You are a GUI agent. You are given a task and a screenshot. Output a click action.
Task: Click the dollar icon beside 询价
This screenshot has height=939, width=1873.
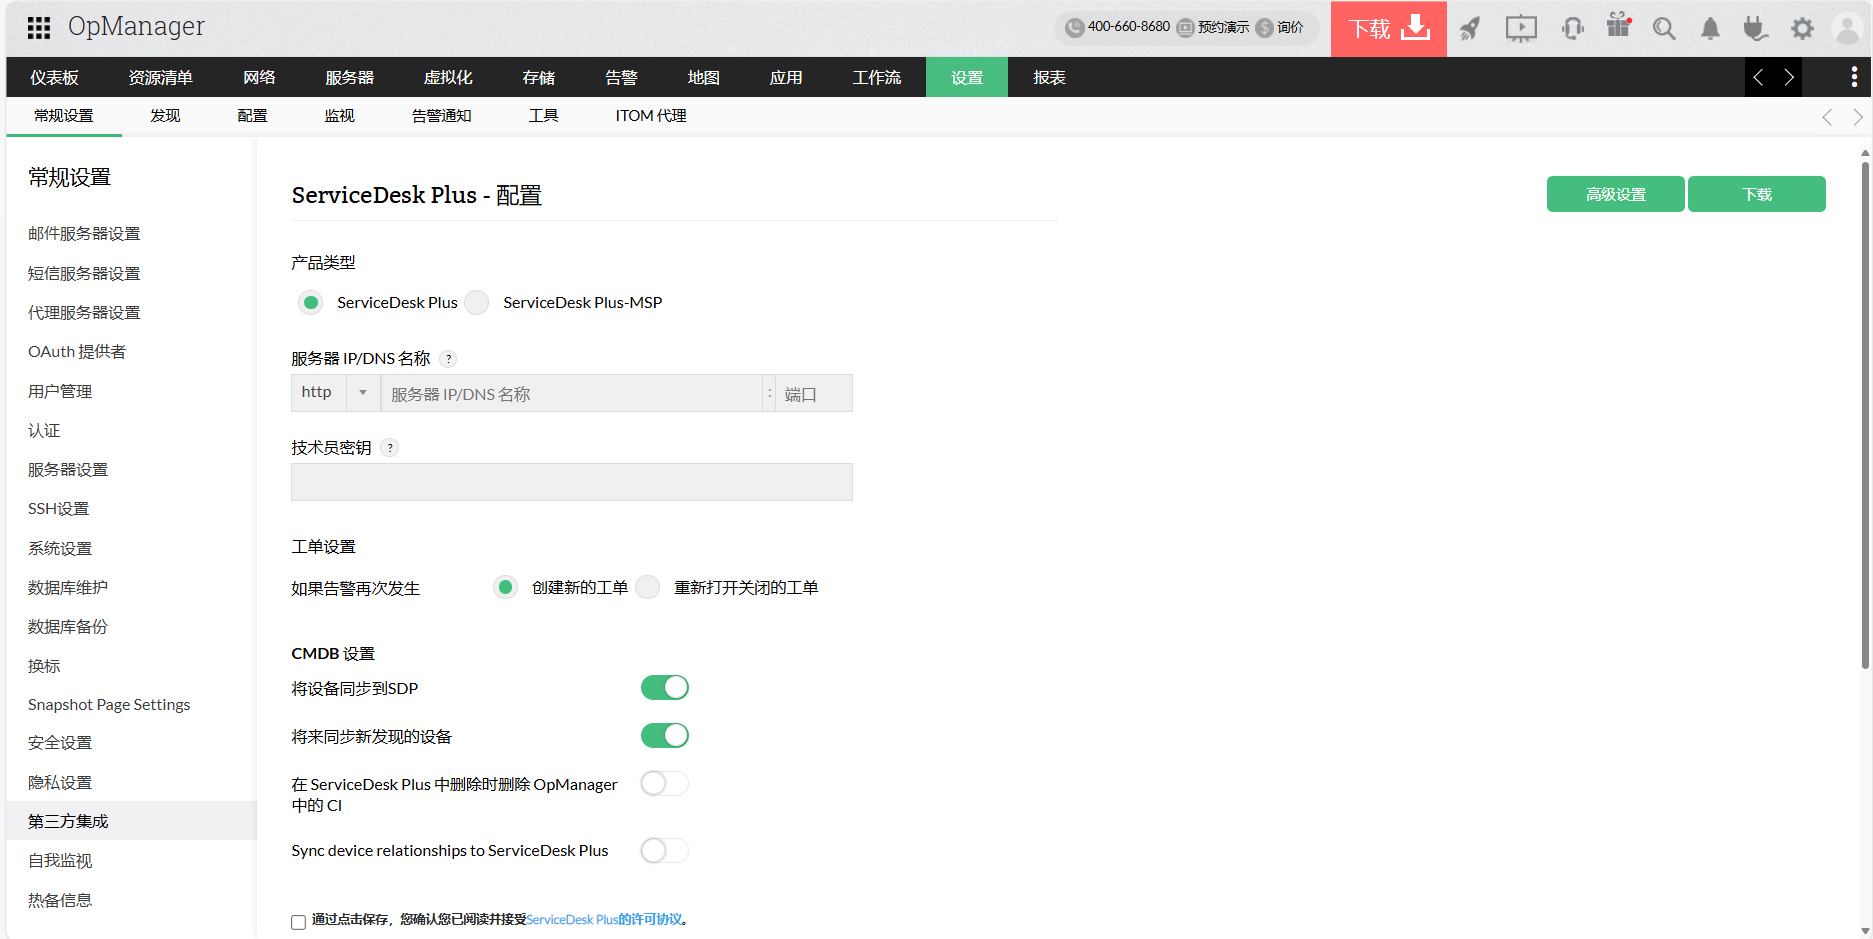pyautogui.click(x=1265, y=28)
